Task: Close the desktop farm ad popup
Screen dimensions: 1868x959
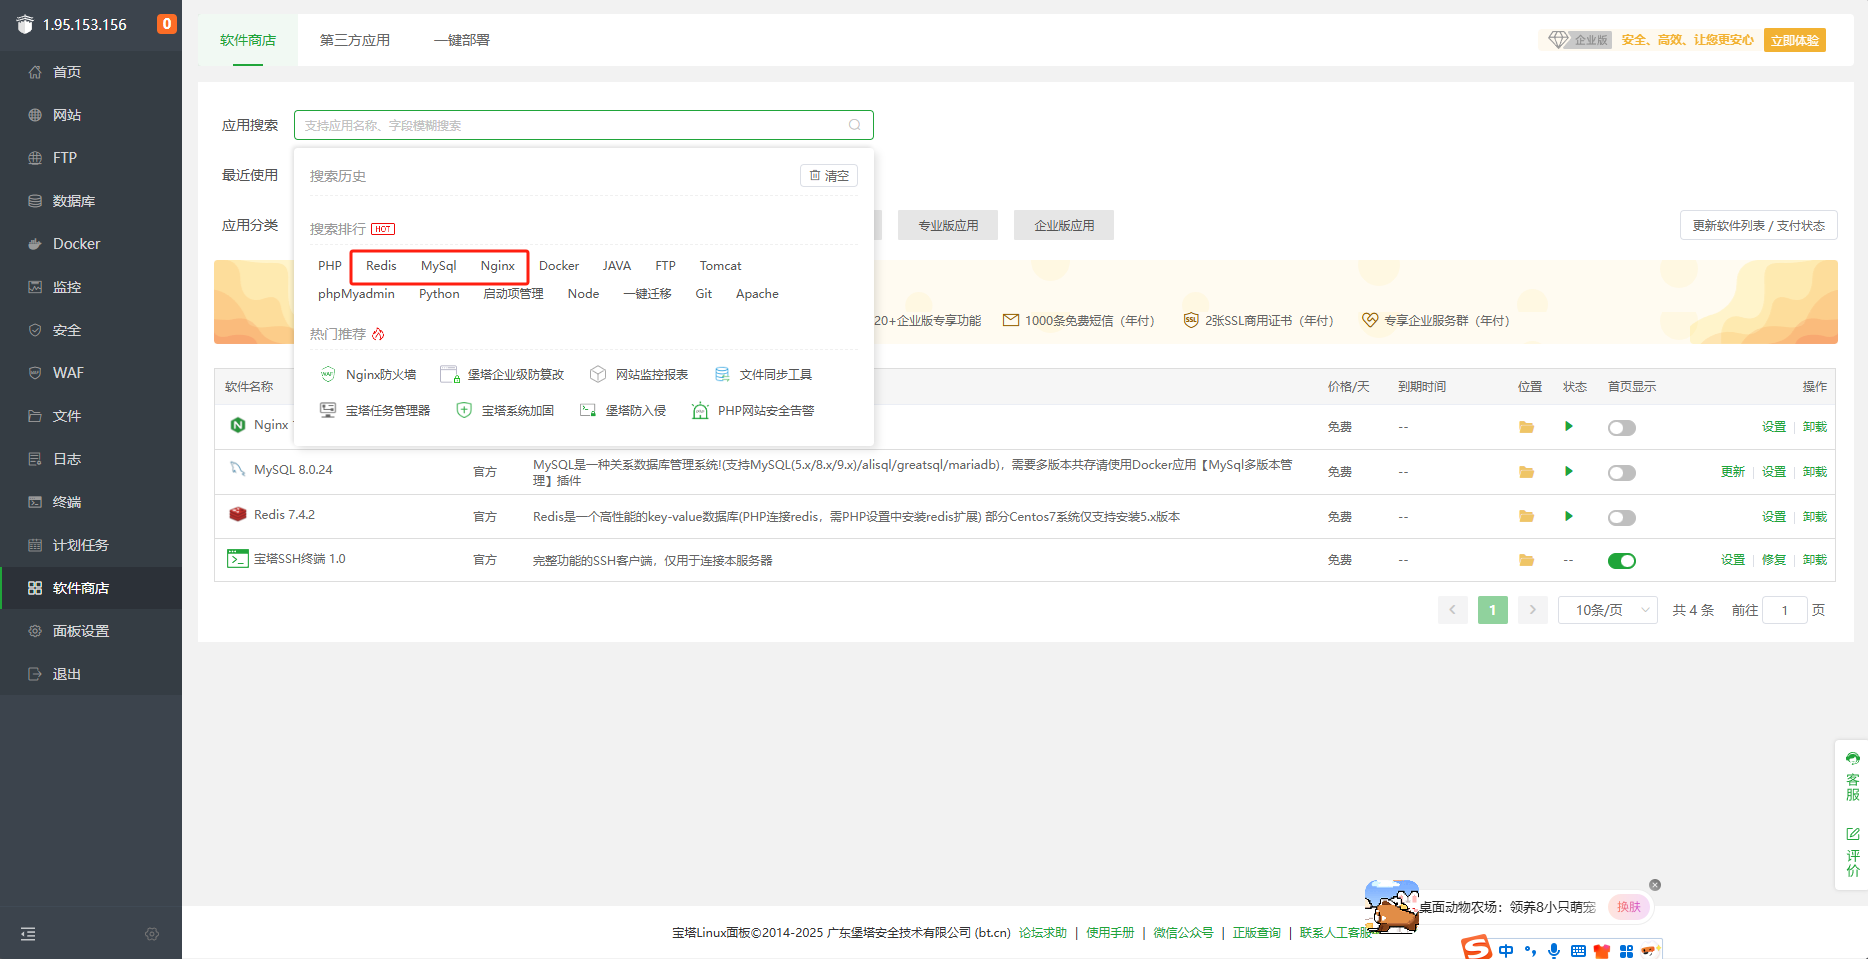Action: (x=1655, y=885)
